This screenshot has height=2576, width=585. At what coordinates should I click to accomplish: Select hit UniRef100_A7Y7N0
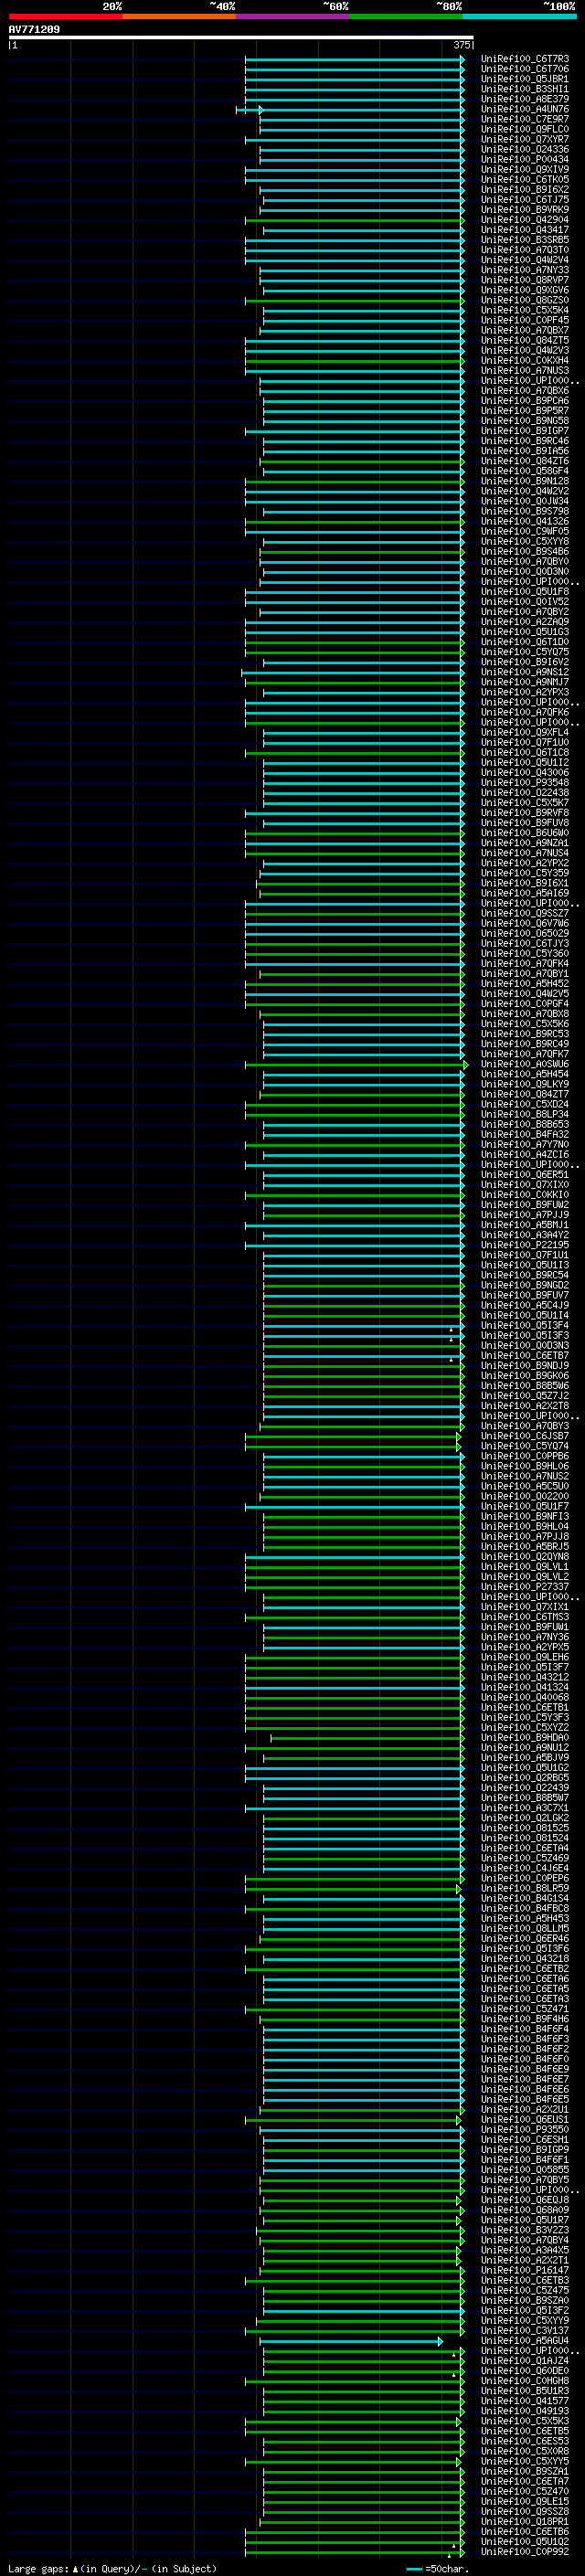point(524,1144)
